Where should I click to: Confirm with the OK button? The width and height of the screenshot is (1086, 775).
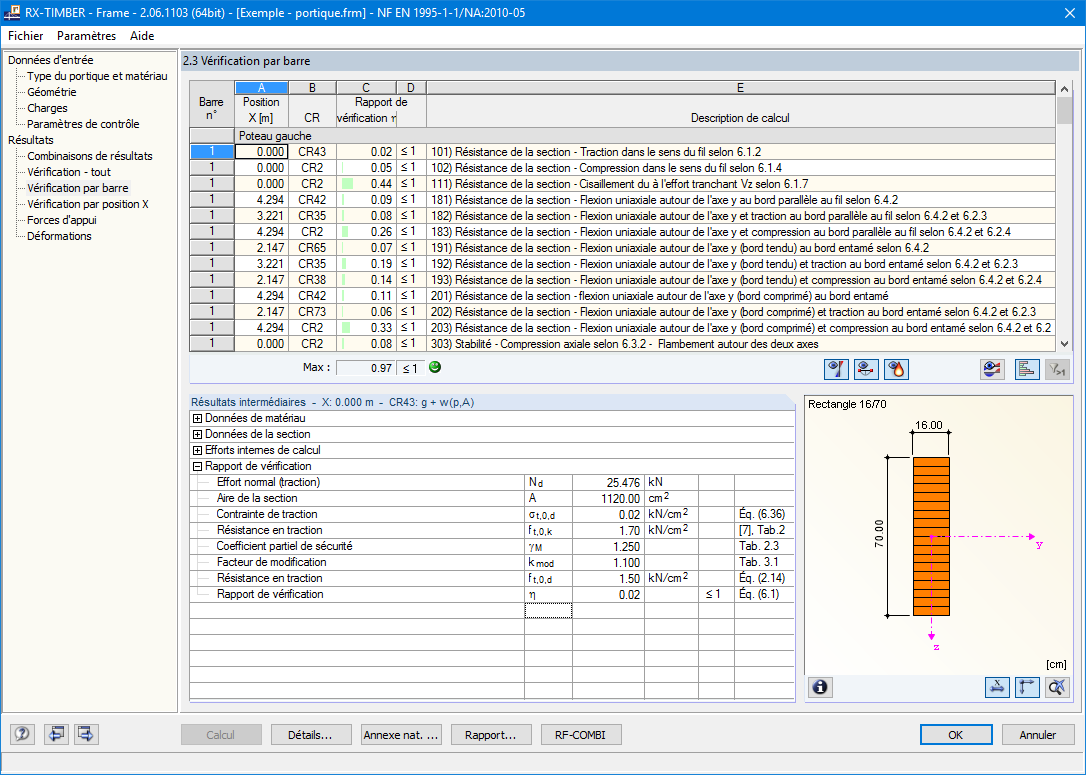[x=956, y=735]
